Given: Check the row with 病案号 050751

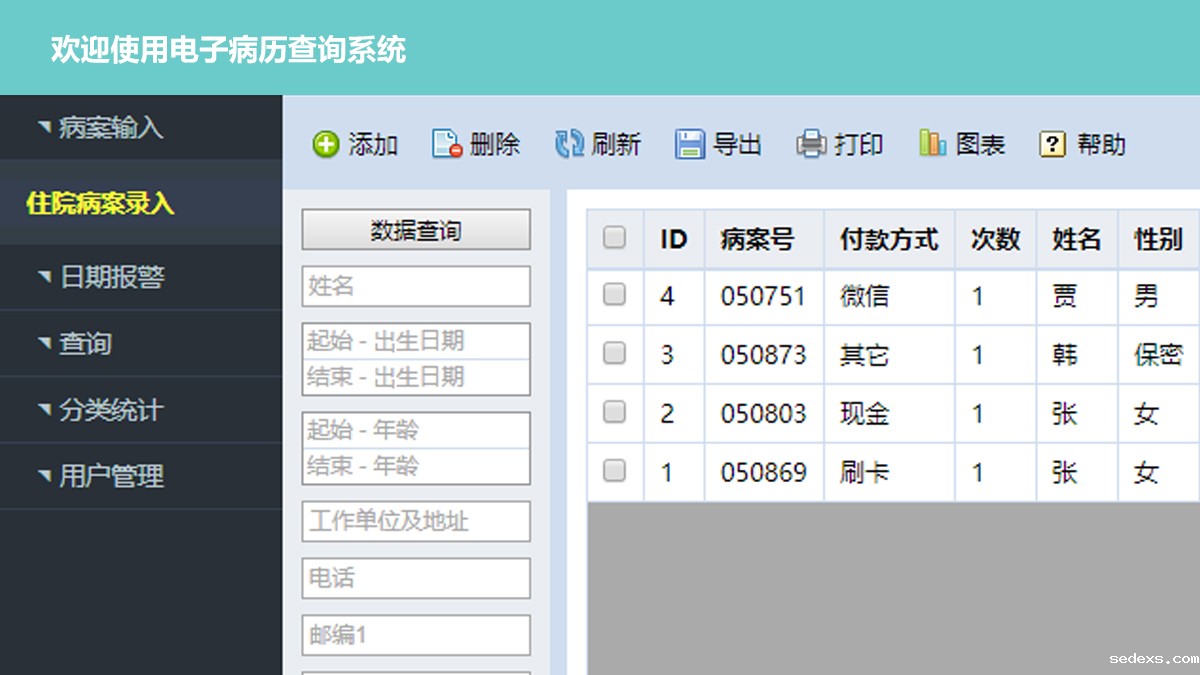Looking at the screenshot, I should coord(614,295).
